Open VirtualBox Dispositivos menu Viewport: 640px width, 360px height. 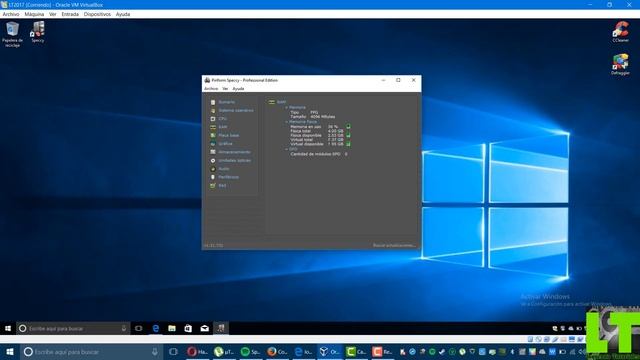coord(97,14)
